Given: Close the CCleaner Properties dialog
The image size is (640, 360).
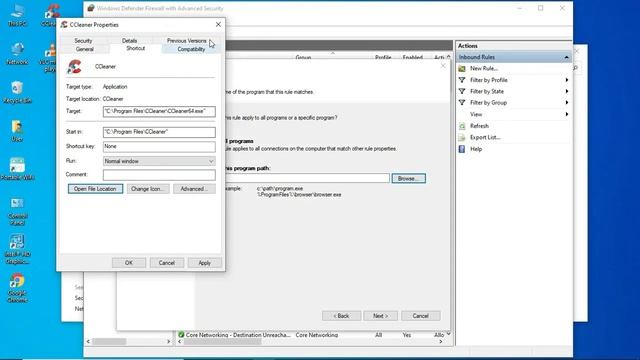Looking at the screenshot, I should pos(218,24).
